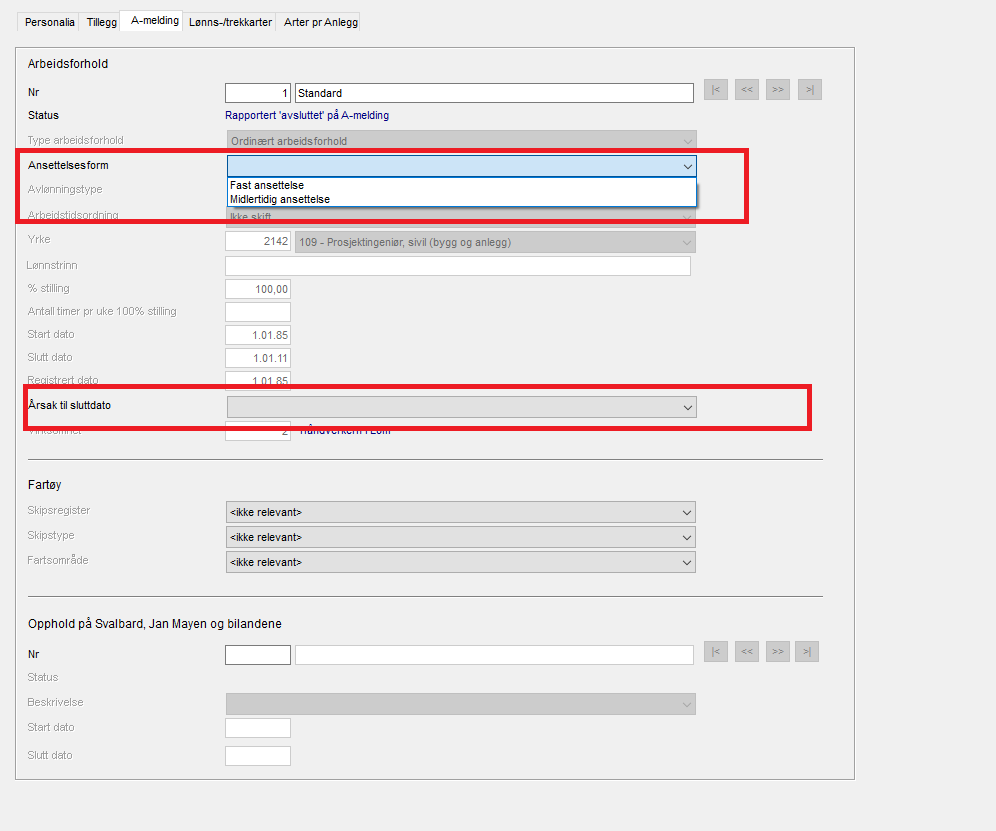996x831 pixels.
Task: Go to first Arbeidsforhold record
Action: [715, 91]
